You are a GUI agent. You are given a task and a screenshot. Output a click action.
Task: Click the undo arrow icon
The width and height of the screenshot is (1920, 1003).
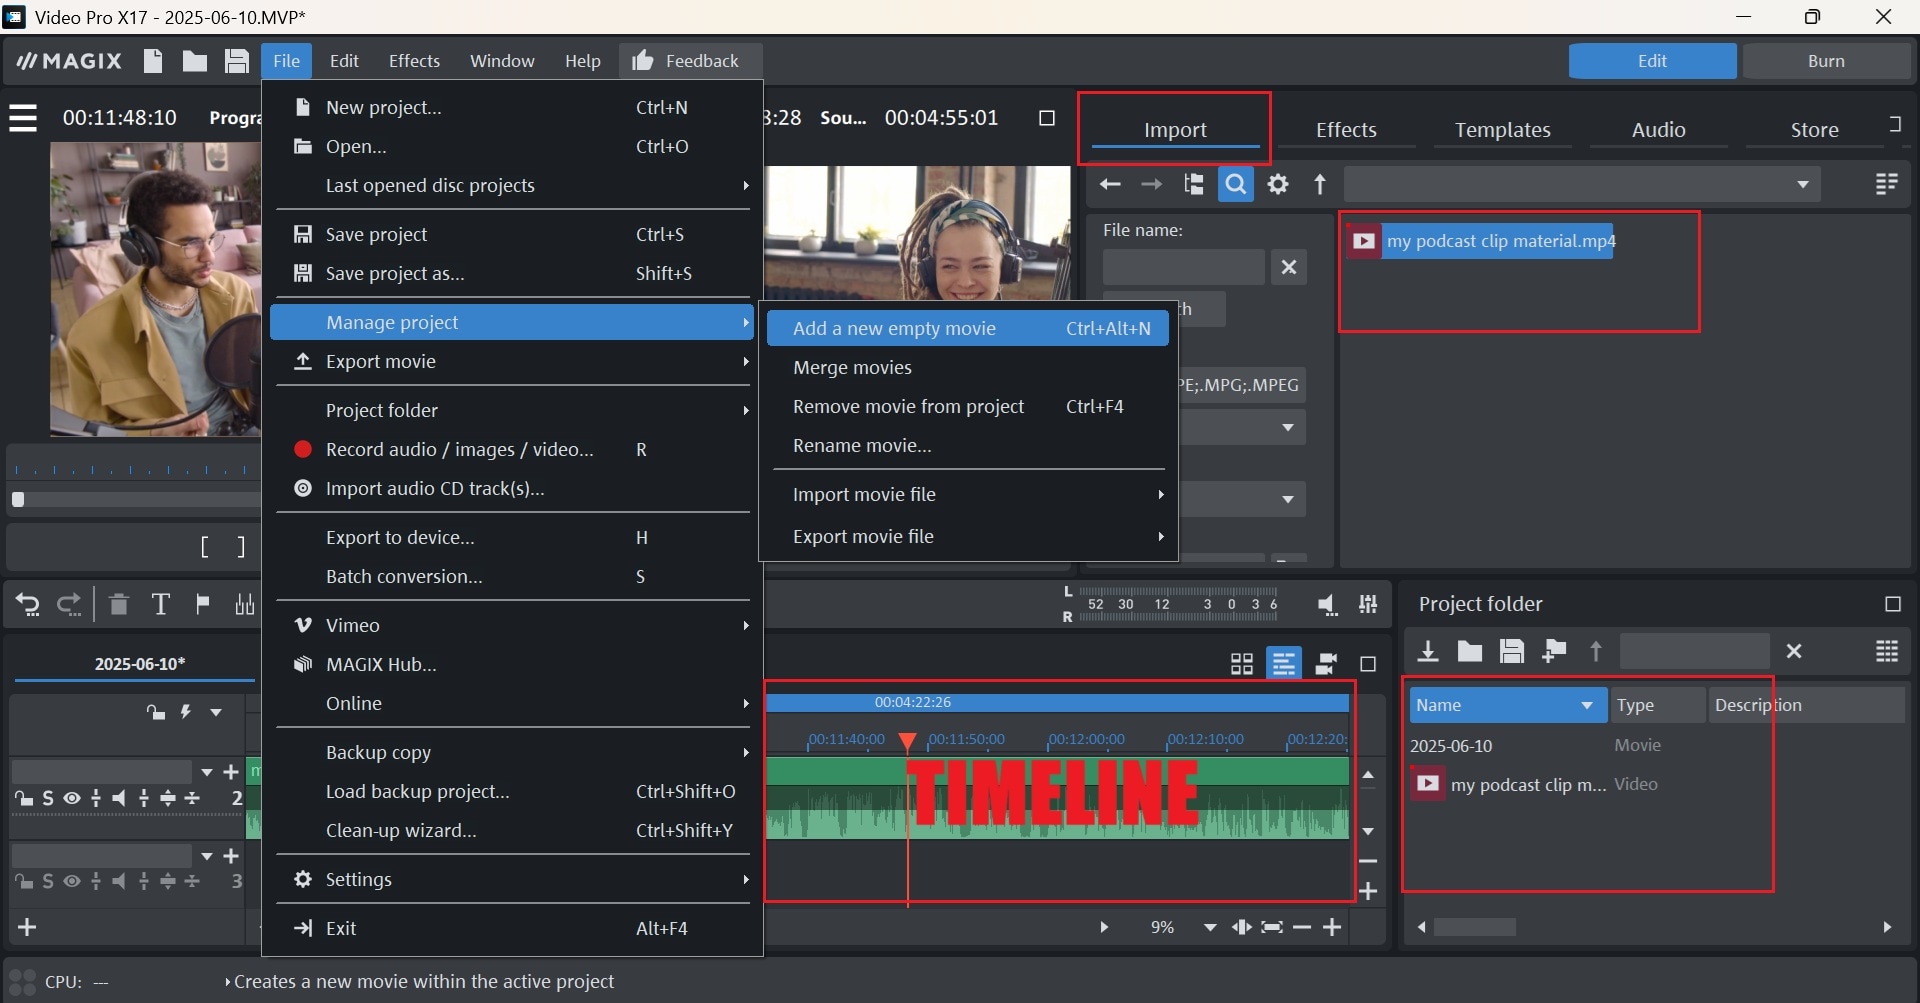[x=28, y=604]
